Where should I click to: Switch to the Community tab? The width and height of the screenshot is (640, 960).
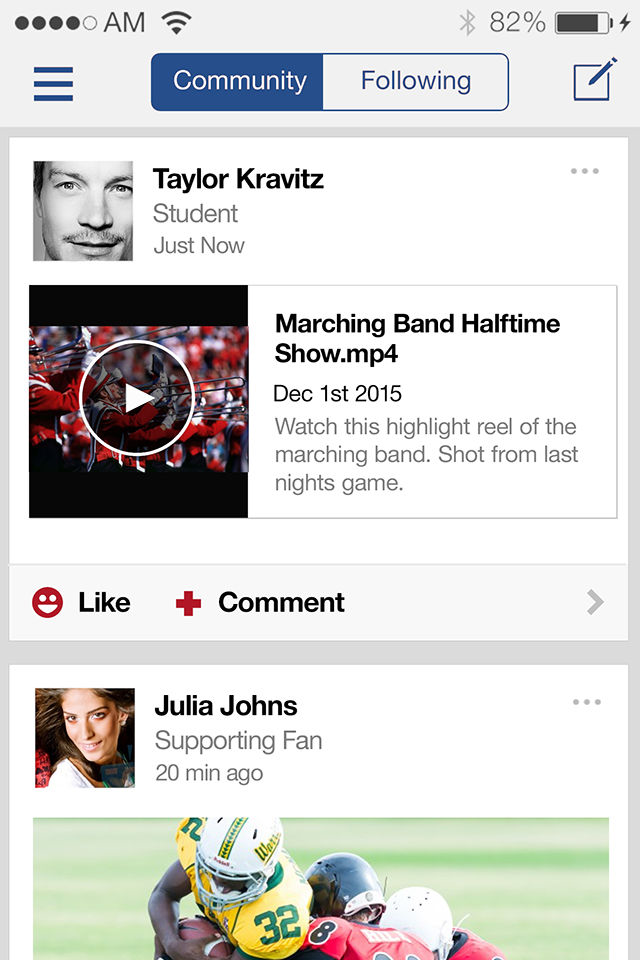coord(238,82)
